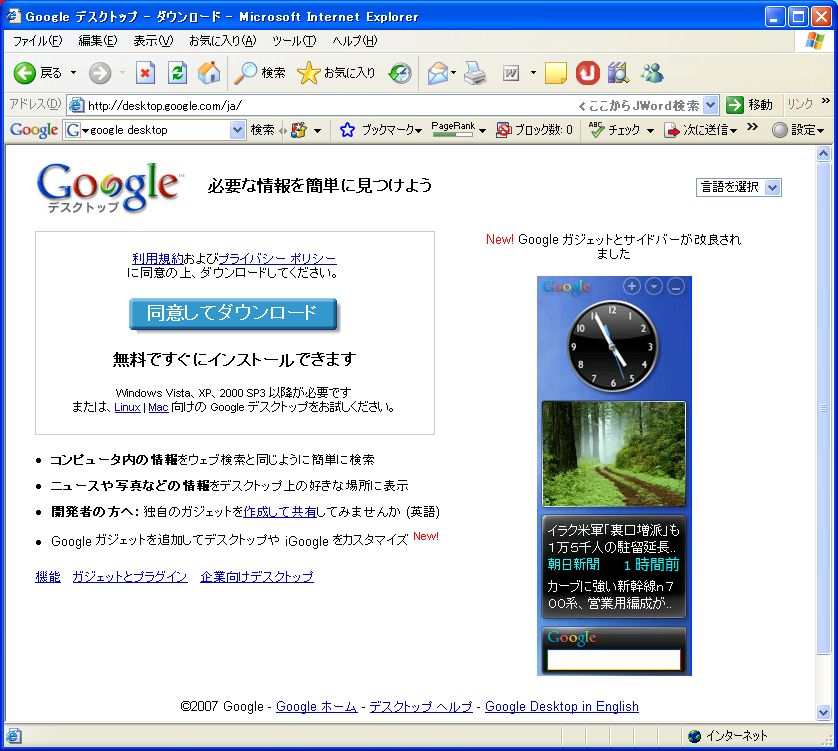Screen dimensions: 838x751
Task: Open the ファイル(F) menu
Action: (x=37, y=41)
